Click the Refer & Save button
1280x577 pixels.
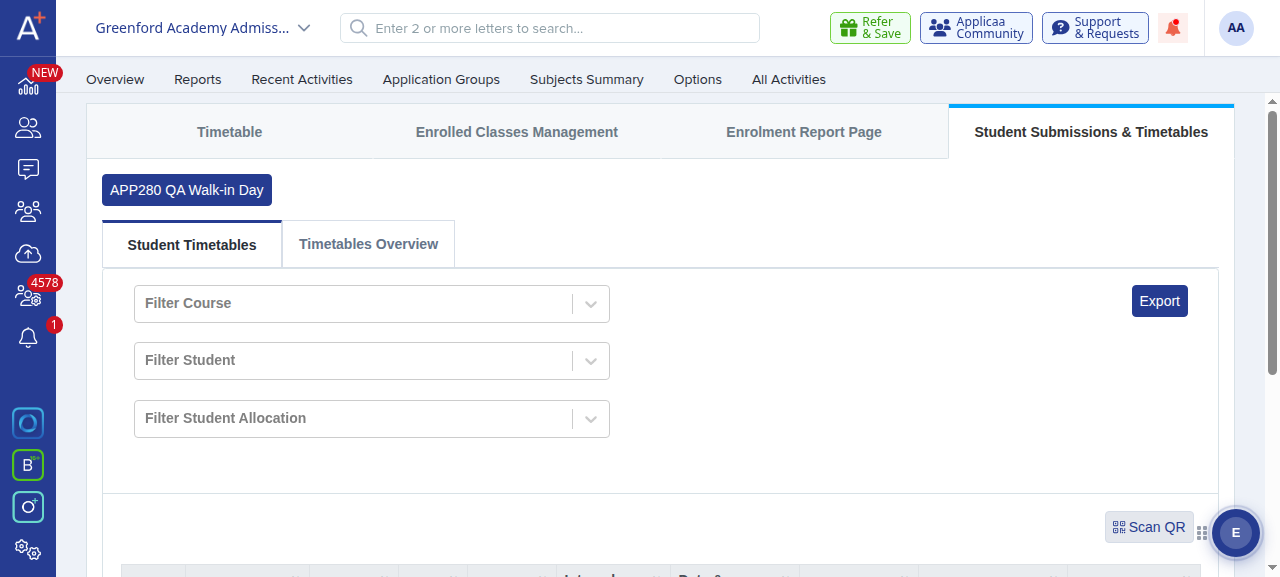click(x=870, y=28)
